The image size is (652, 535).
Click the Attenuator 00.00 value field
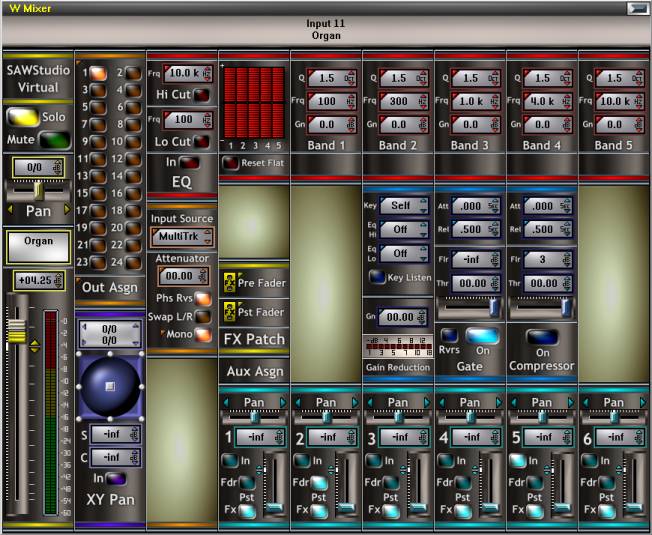(x=177, y=276)
